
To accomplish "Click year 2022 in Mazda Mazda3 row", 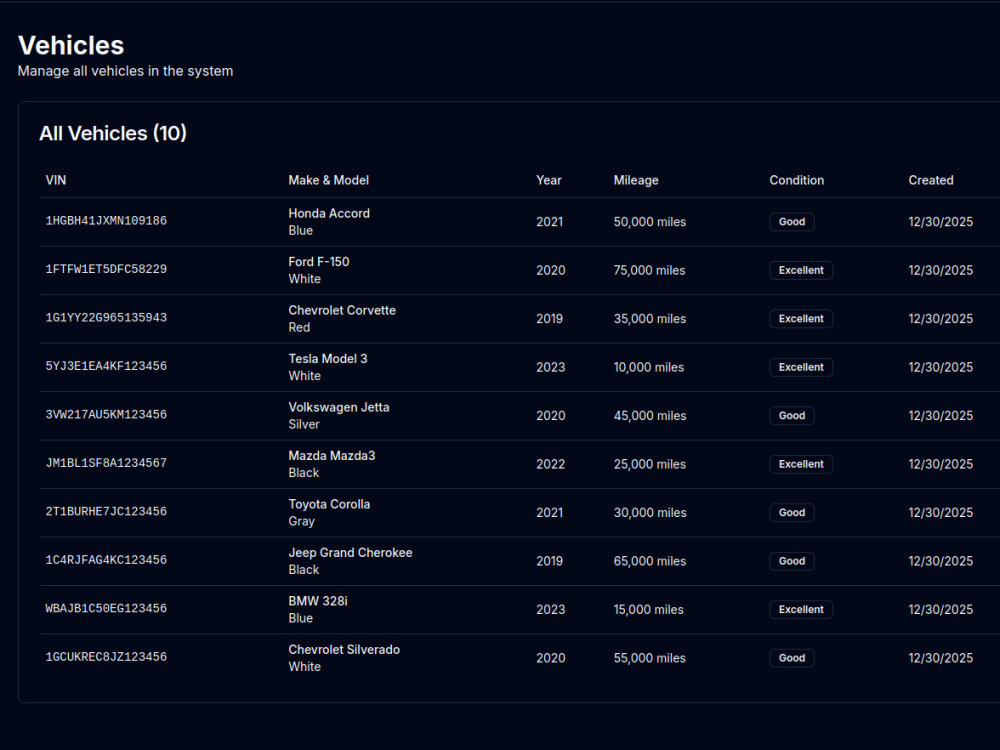I will 550,464.
